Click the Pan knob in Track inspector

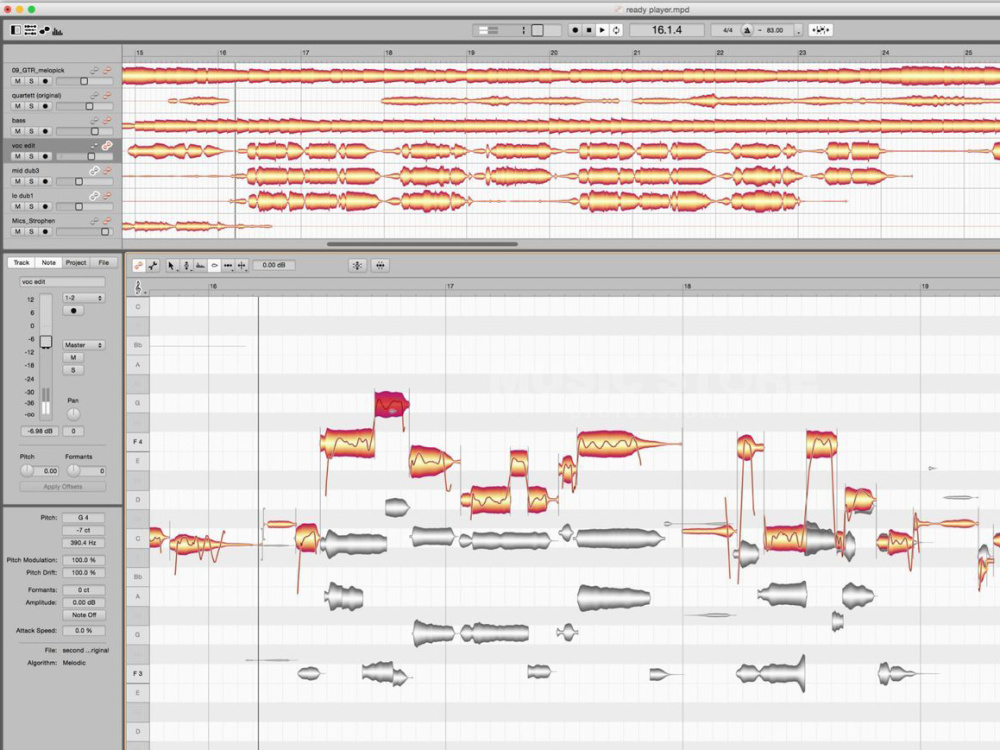tap(73, 415)
